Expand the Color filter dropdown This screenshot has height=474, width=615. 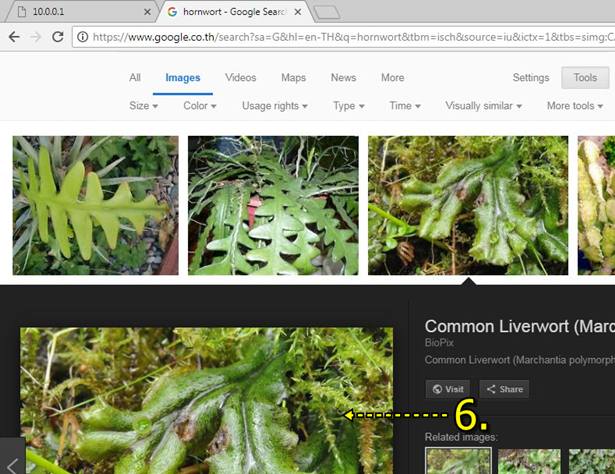point(200,106)
